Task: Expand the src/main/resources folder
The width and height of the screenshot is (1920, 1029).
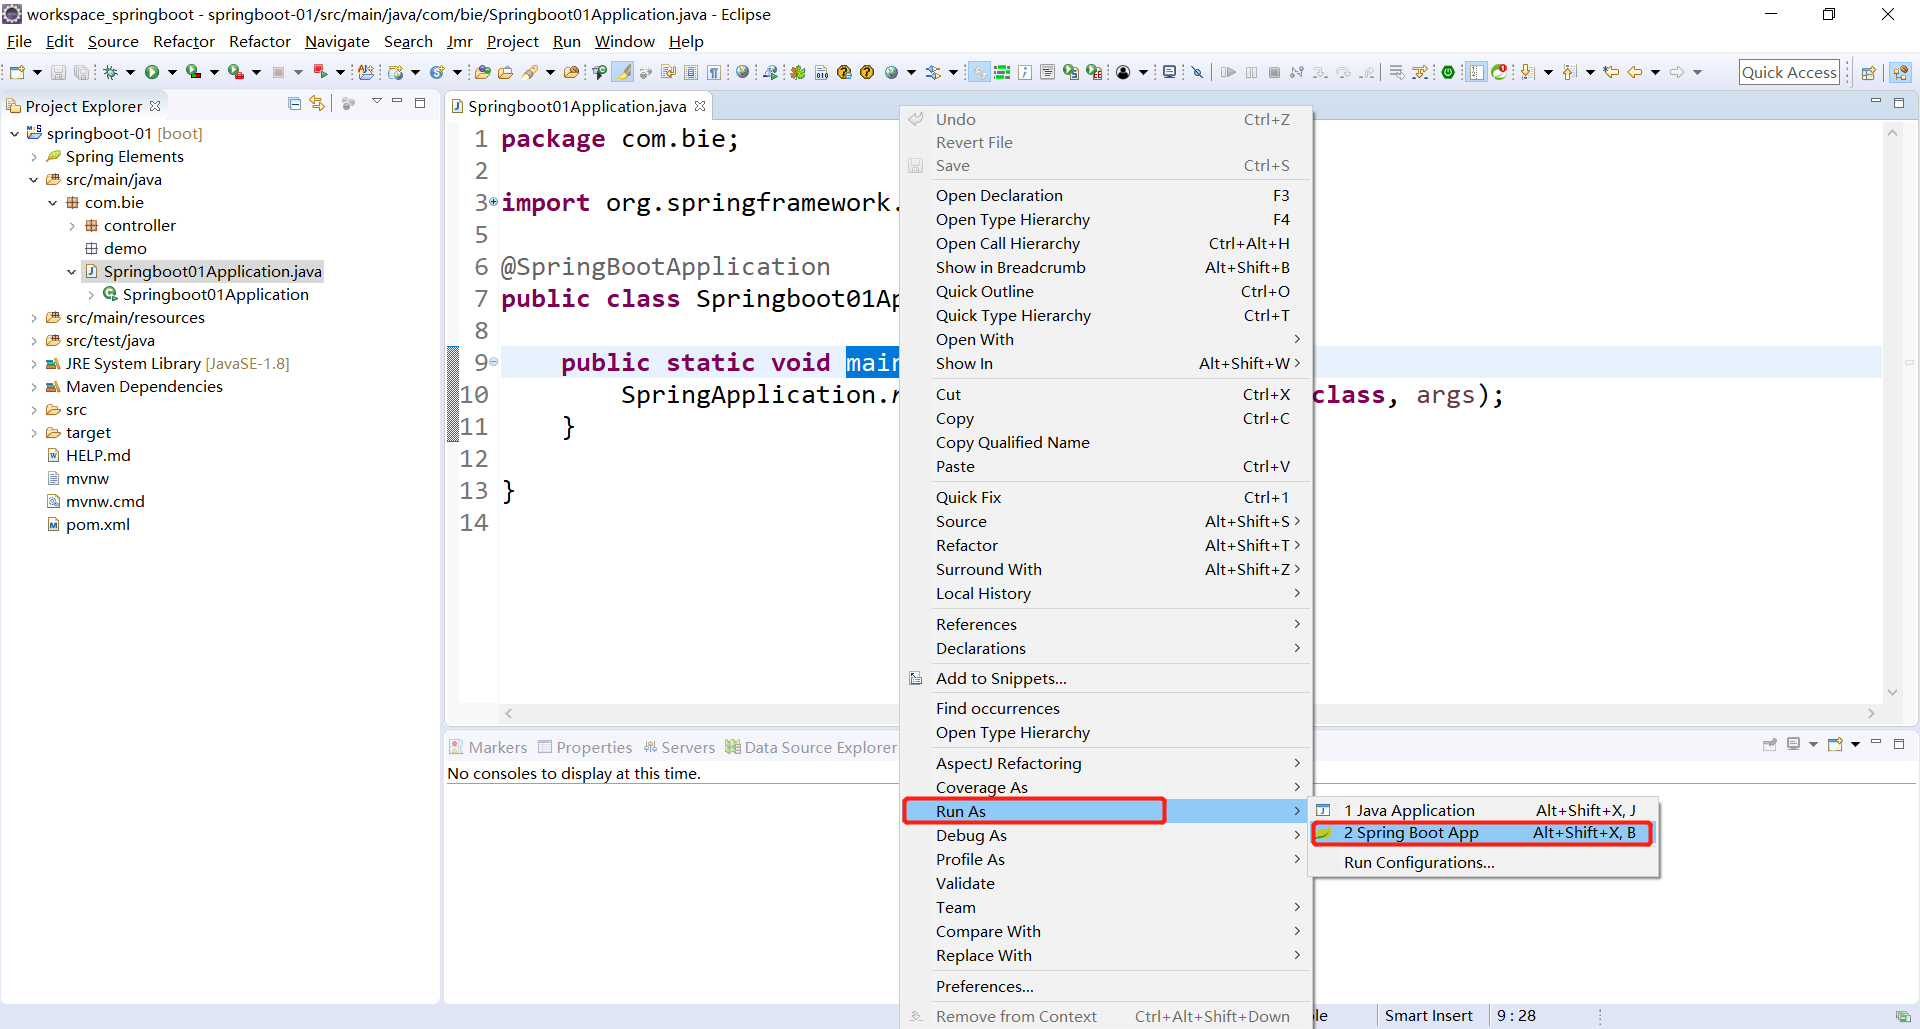Action: 34,318
